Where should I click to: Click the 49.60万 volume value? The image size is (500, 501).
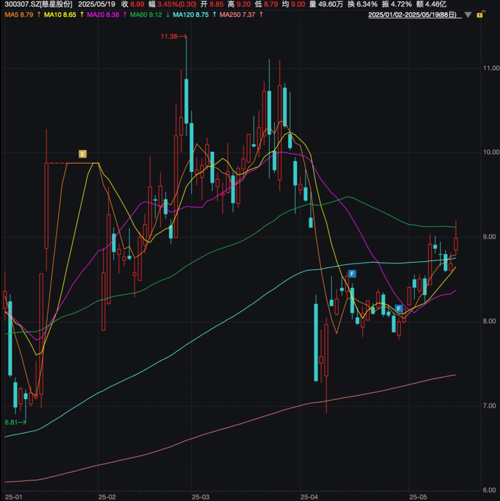pyautogui.click(x=331, y=4)
